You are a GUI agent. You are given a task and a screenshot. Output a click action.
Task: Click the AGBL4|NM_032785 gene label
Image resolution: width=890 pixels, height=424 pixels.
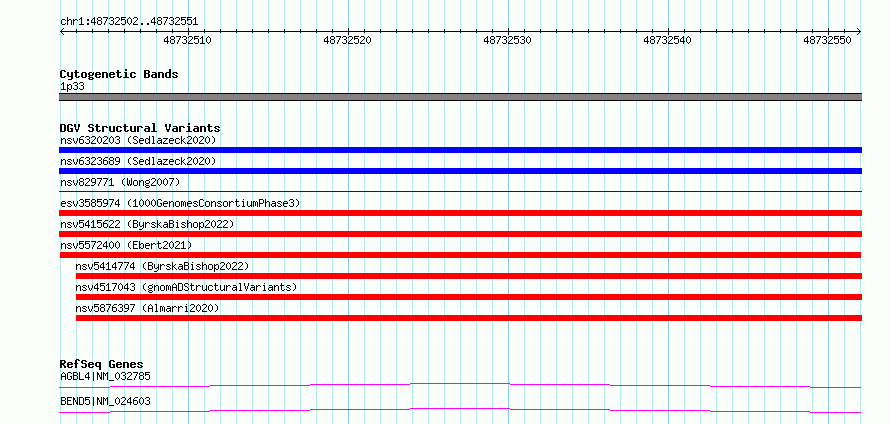click(105, 376)
